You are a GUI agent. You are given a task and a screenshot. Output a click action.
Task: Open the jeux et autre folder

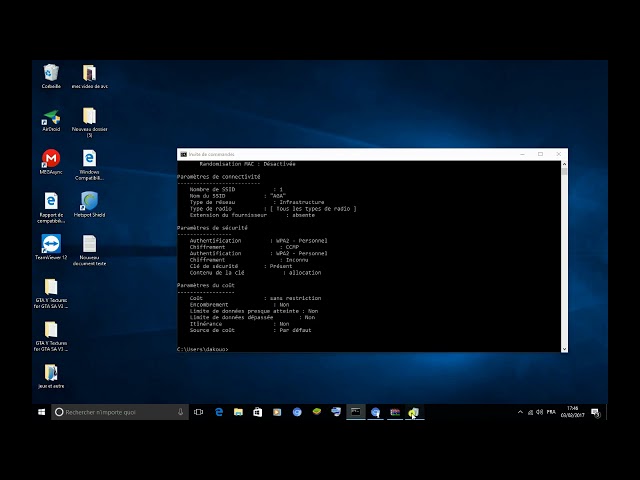(x=51, y=372)
